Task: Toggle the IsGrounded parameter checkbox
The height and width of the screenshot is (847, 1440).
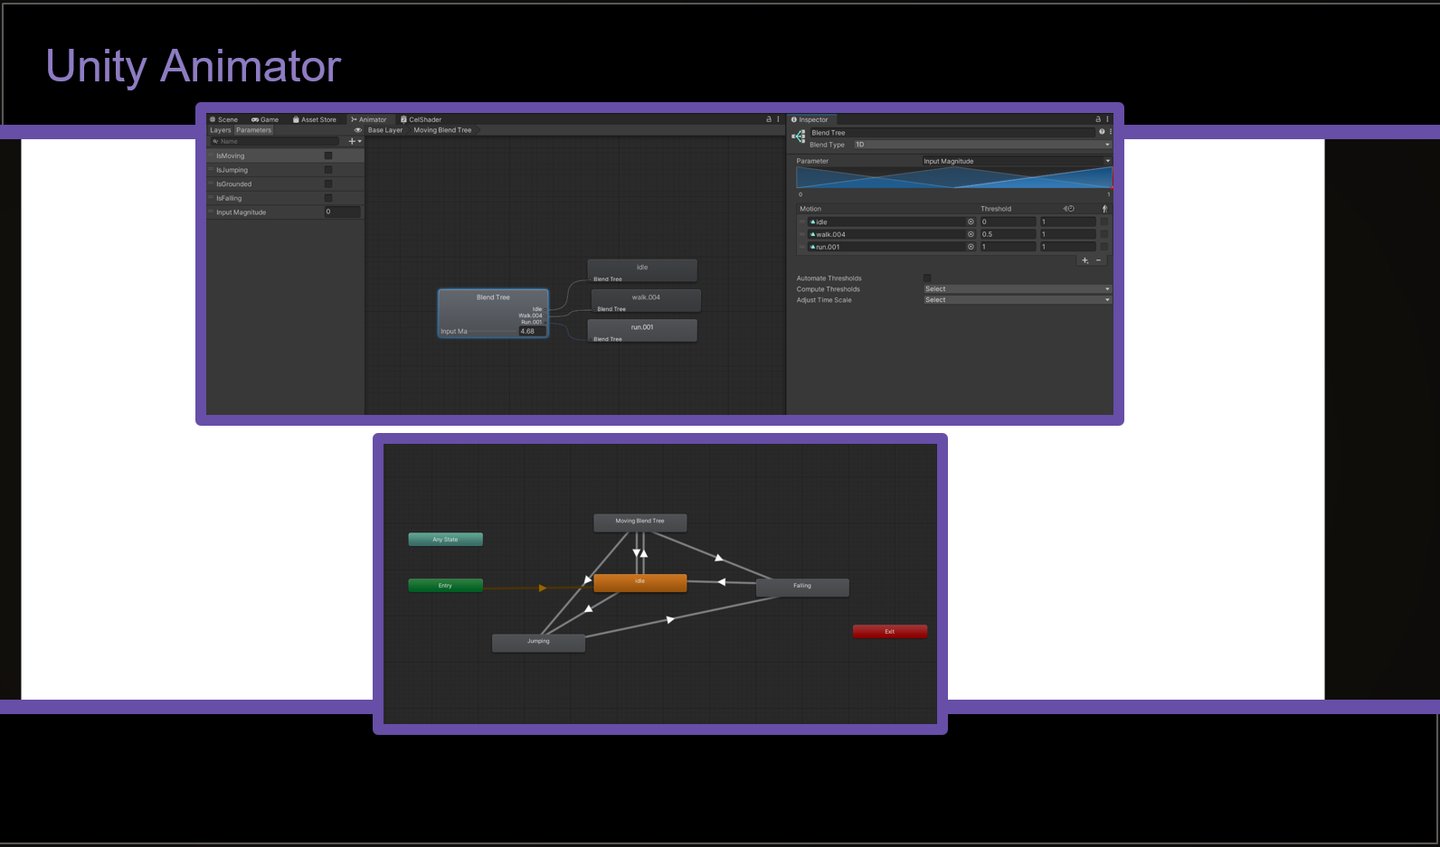Action: [328, 184]
